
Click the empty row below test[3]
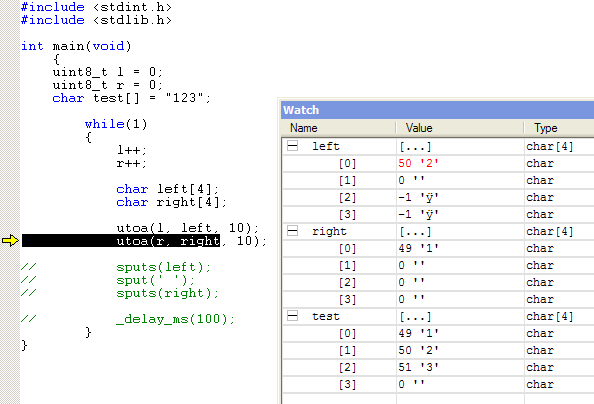[438, 399]
